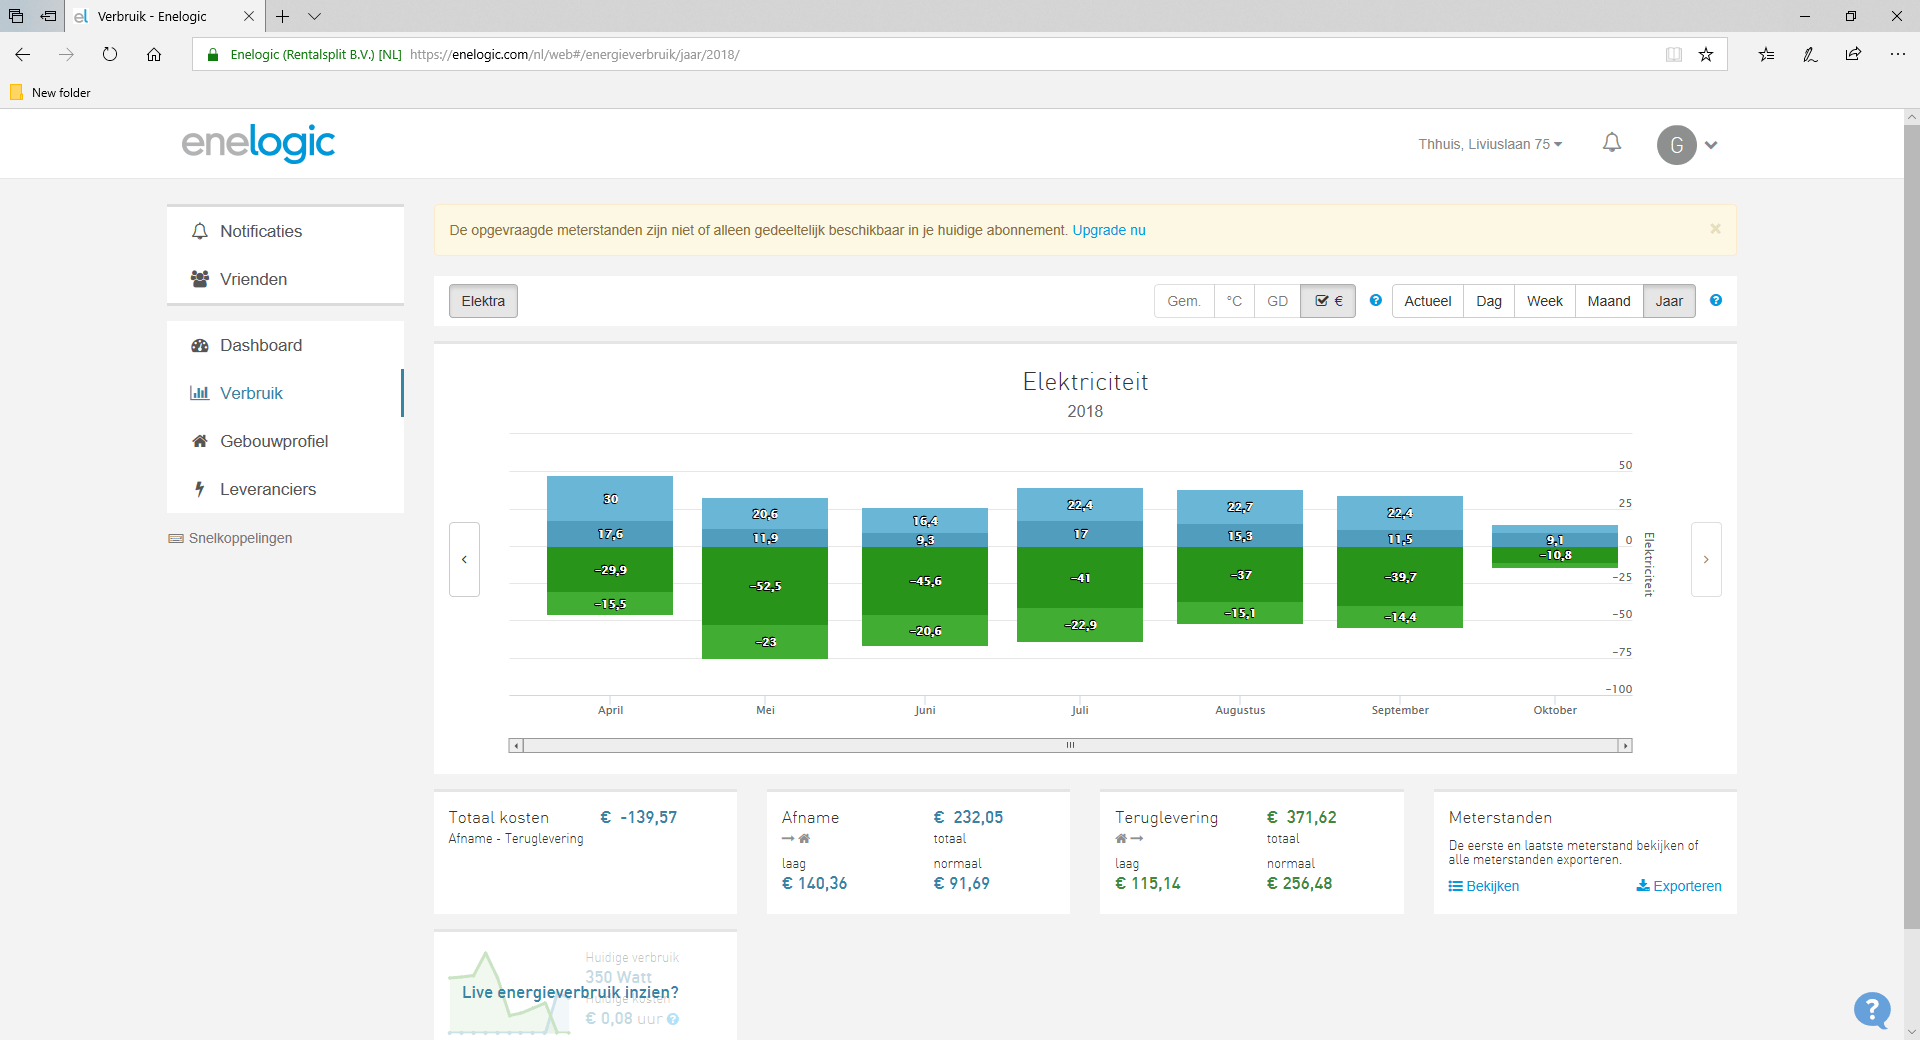Open Vrienden in the sidebar
Screen dimensions: 1920x1040
click(x=285, y=279)
